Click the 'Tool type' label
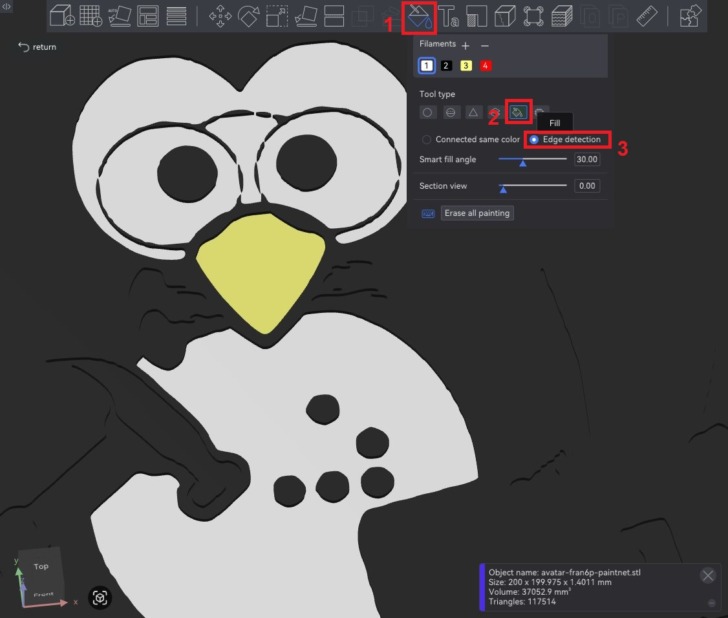 437,94
